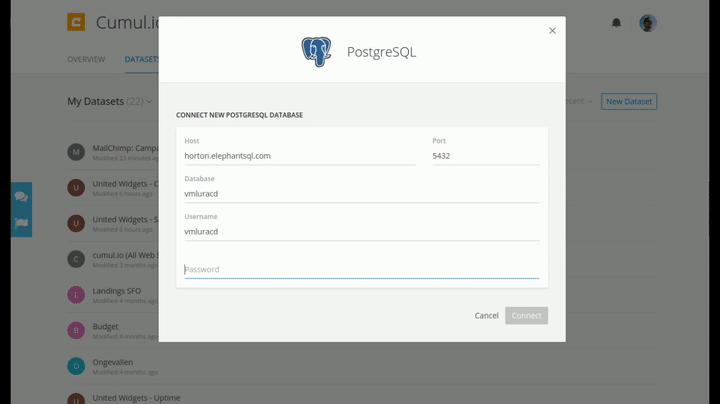Viewport: 720px width, 404px height.
Task: Click the Cumul.io logo icon
Action: click(76, 22)
